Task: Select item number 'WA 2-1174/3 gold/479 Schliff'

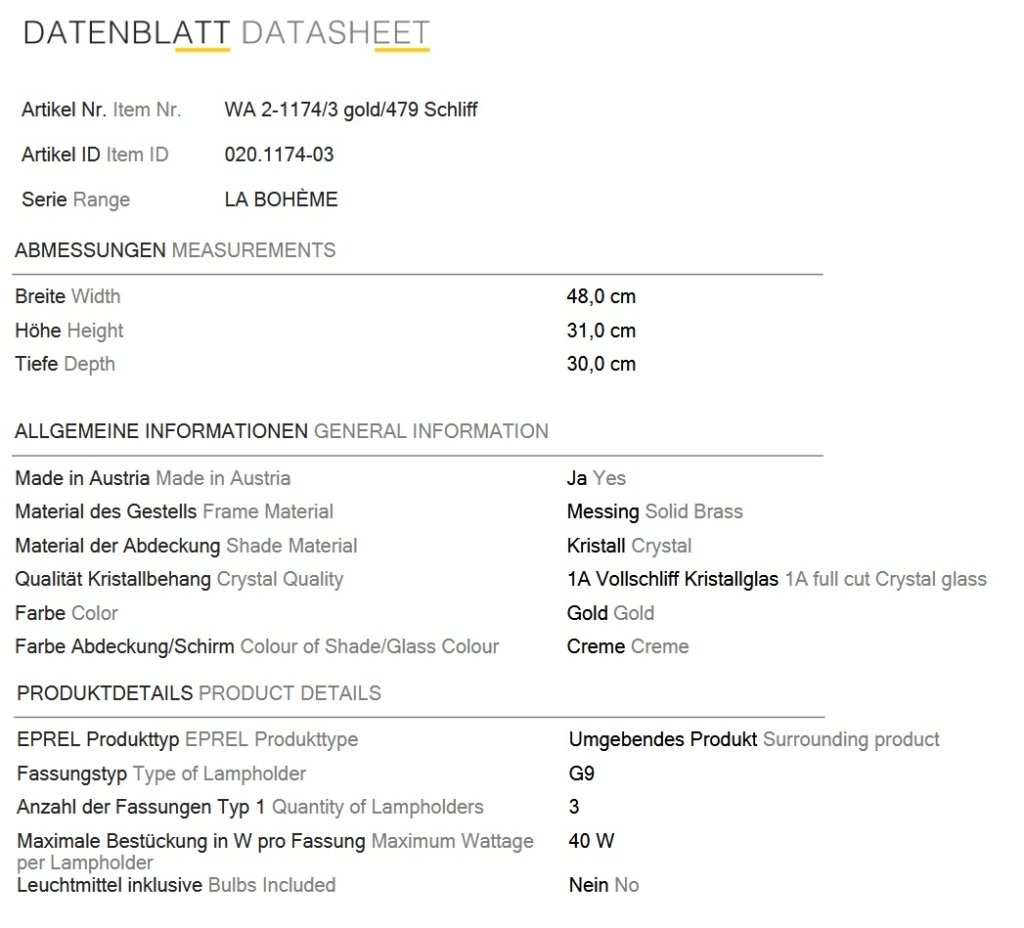Action: point(351,110)
